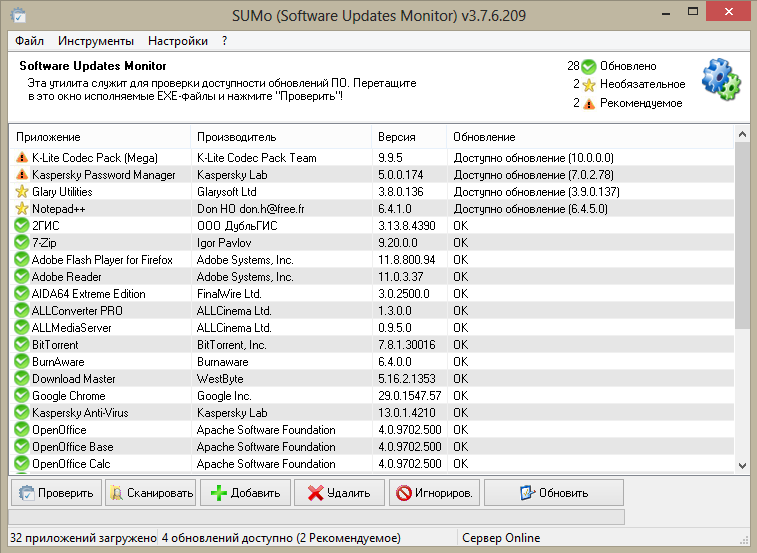The height and width of the screenshot is (553, 757).
Task: Click the warning icon beside Kaspersky Password Manager
Action: pos(22,175)
